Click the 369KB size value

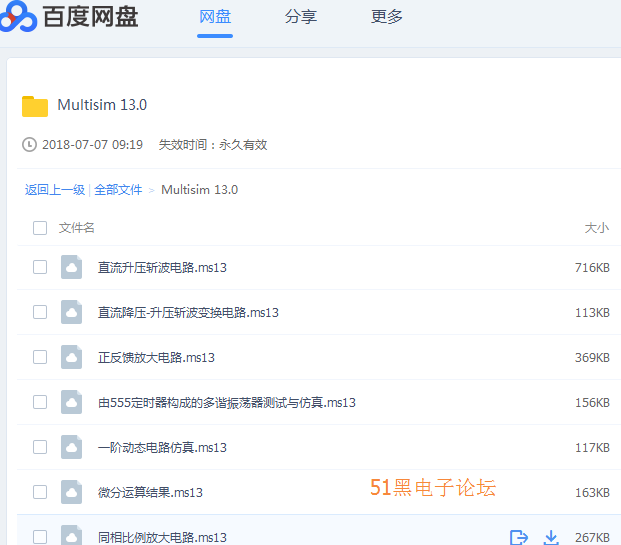592,358
